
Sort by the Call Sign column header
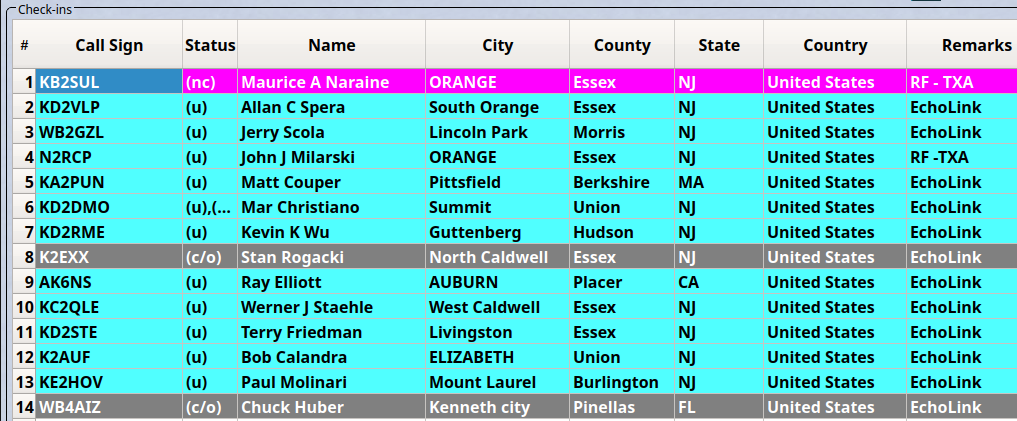click(x=109, y=45)
